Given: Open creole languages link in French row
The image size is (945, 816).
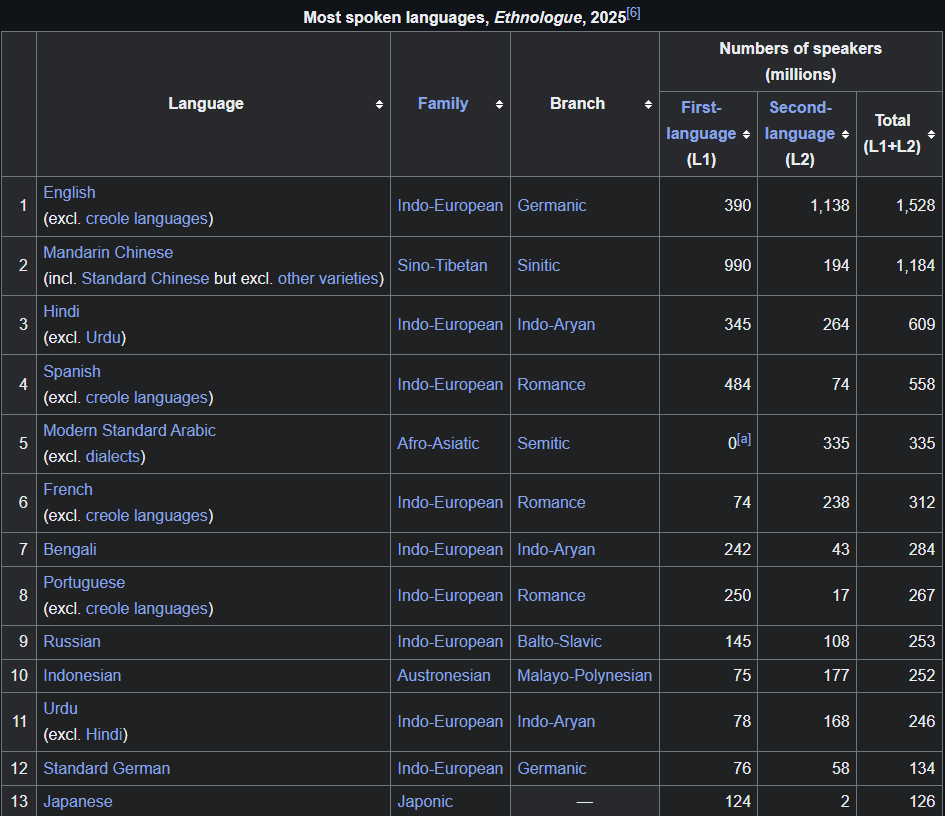Looking at the screenshot, I should tap(147, 516).
